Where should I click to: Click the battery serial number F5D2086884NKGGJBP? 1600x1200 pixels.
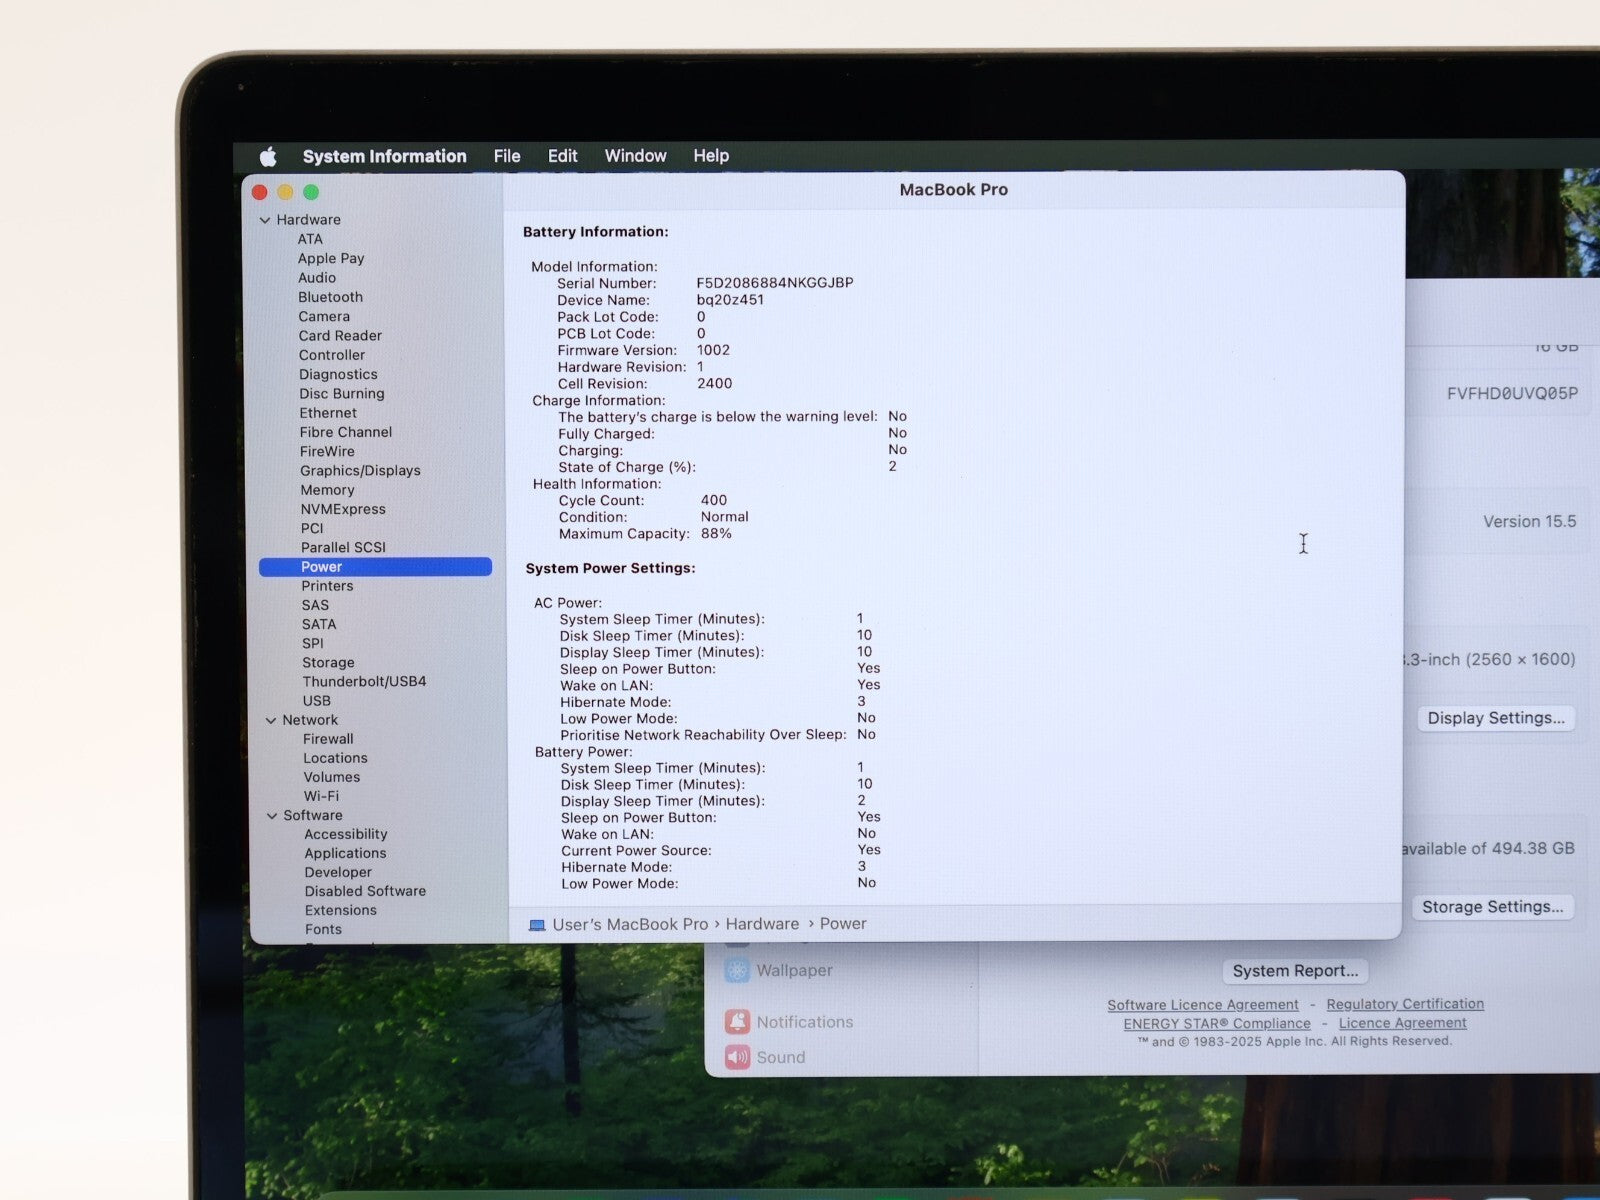point(775,283)
